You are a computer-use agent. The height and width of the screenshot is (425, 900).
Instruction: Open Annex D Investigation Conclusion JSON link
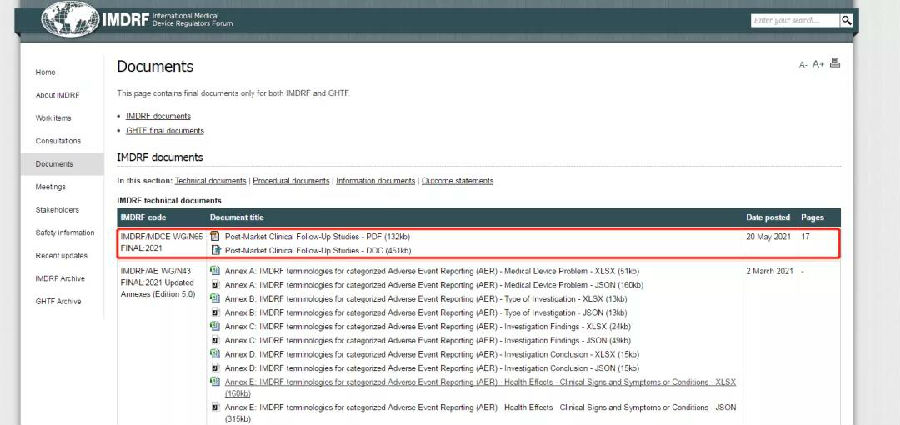coord(432,368)
